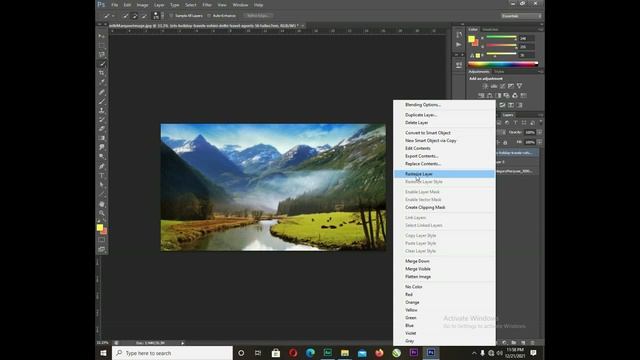
Task: Open the tool preset picker in options bar
Action: 109,16
